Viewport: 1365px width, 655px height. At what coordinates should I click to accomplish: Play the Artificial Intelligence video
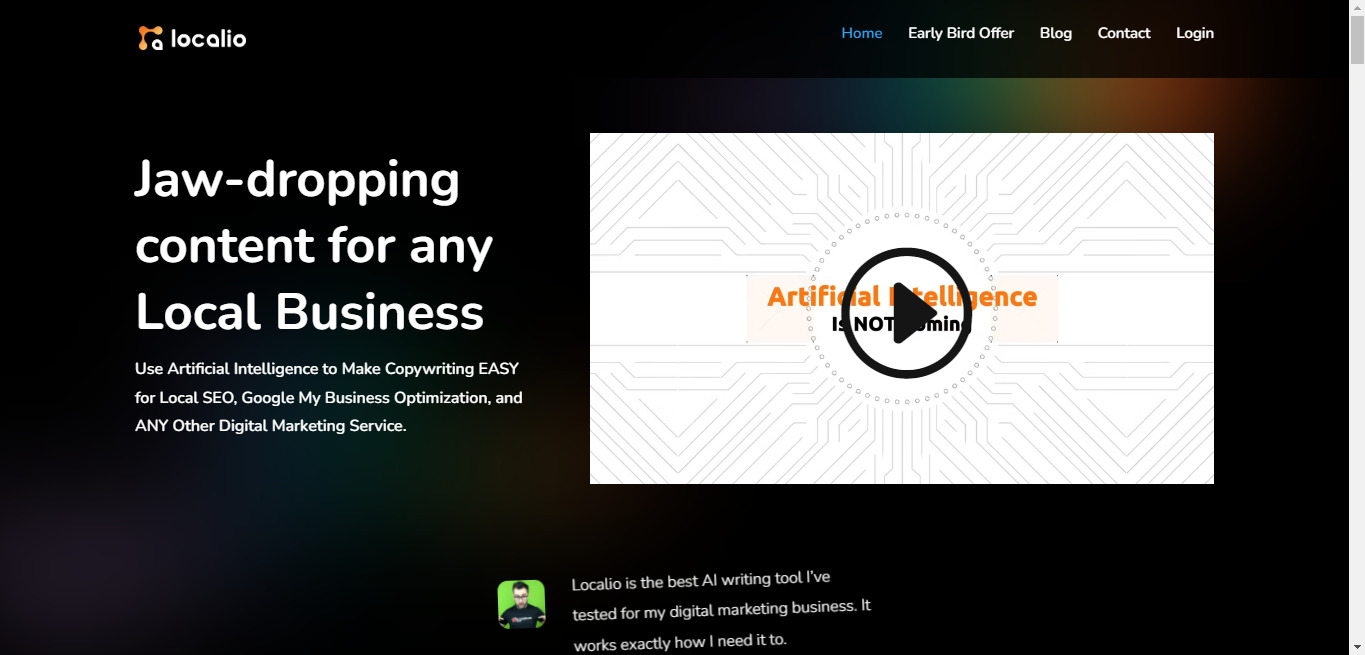(906, 313)
